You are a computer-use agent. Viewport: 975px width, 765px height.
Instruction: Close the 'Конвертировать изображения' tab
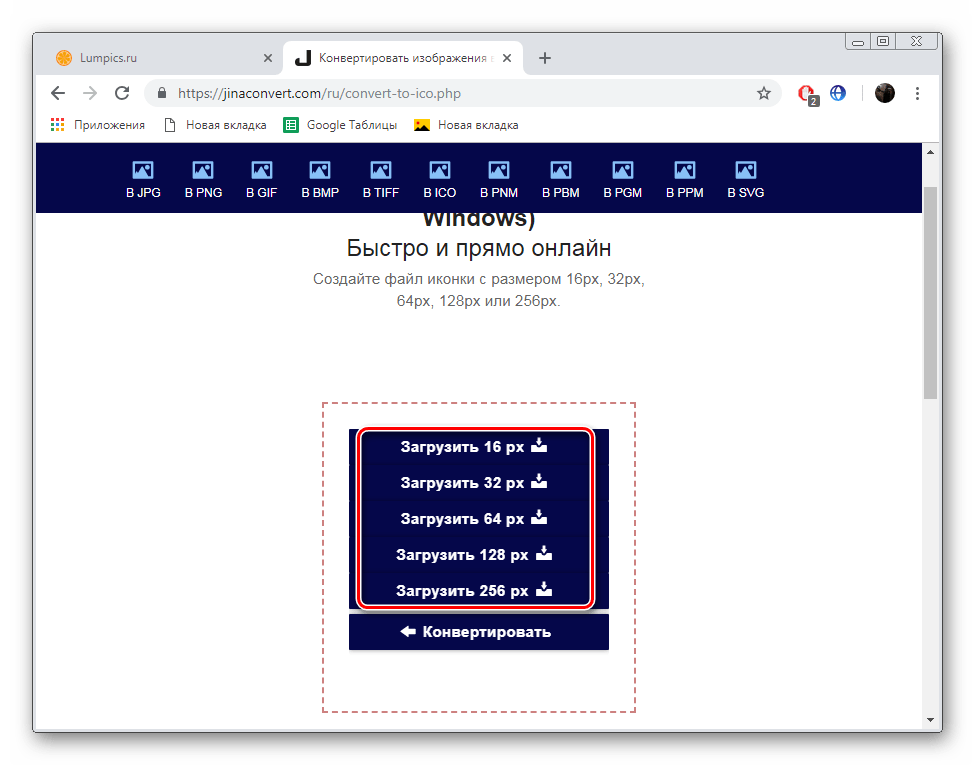[x=507, y=58]
